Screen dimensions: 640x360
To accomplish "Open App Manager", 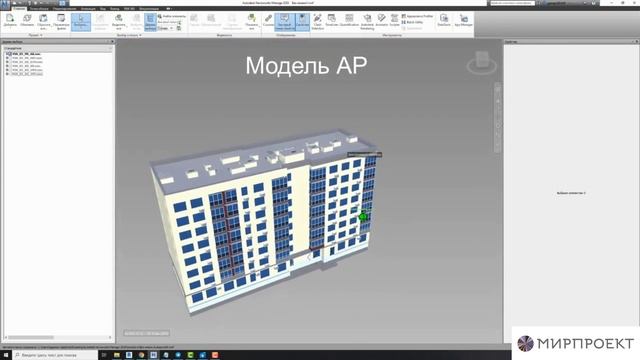I will click(463, 21).
